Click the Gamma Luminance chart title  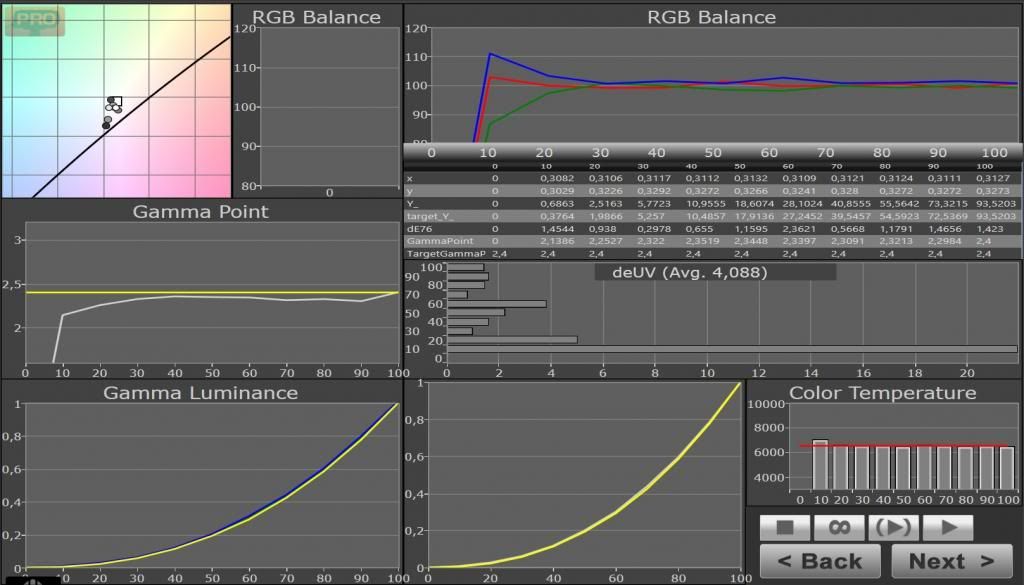pyautogui.click(x=200, y=393)
